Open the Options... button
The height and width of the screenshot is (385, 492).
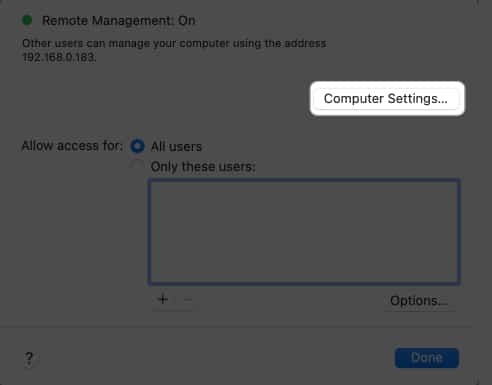(x=419, y=301)
